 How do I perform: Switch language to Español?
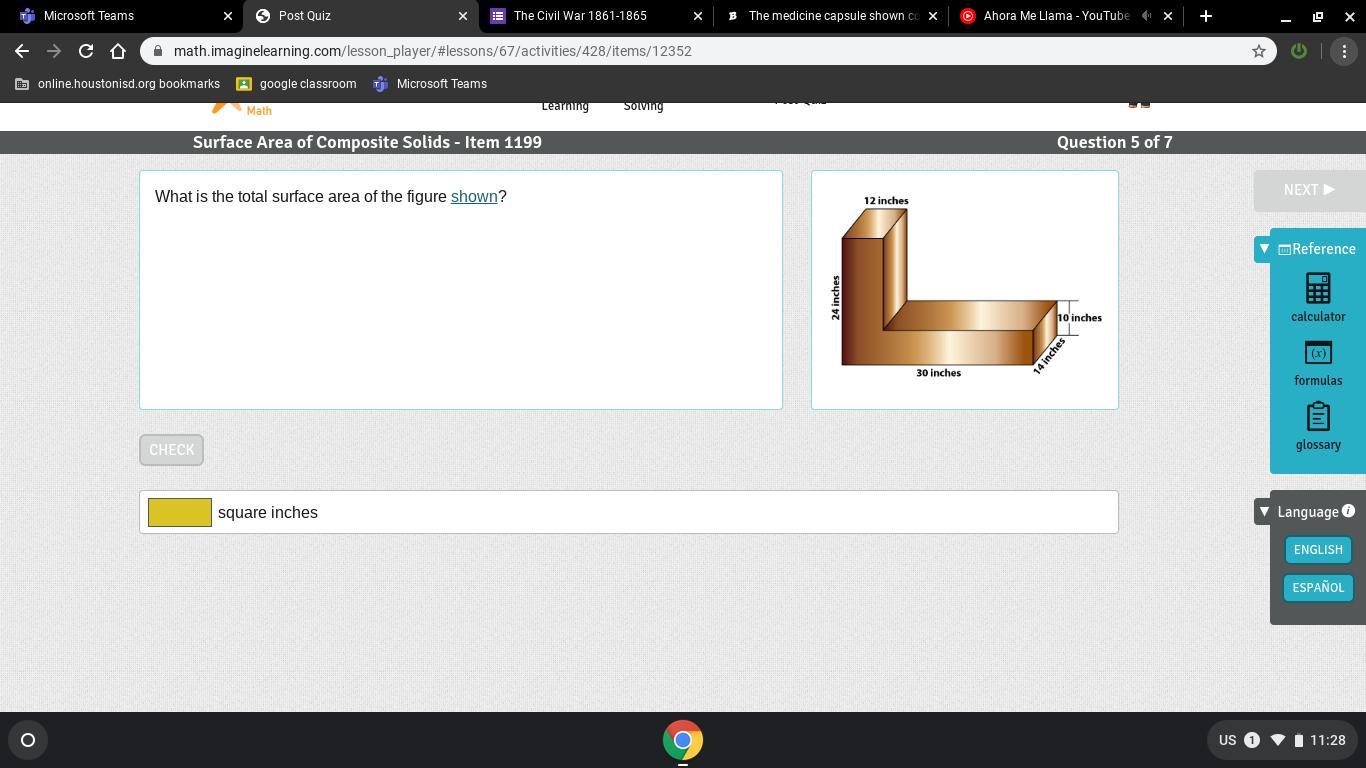pyautogui.click(x=1318, y=588)
